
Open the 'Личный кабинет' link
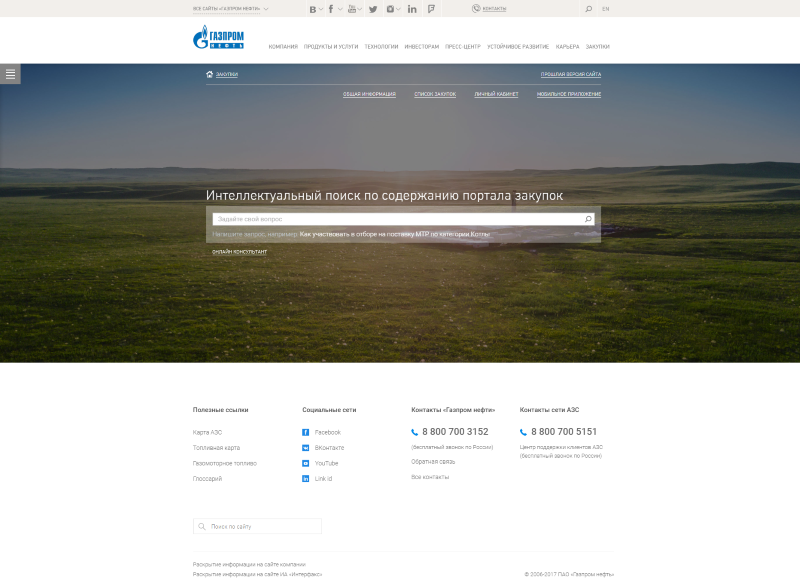(x=496, y=94)
